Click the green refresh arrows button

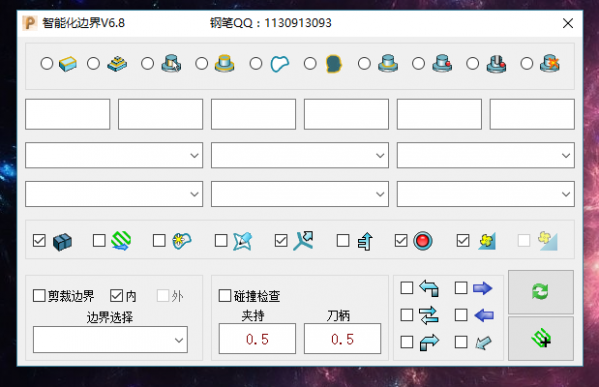[541, 292]
